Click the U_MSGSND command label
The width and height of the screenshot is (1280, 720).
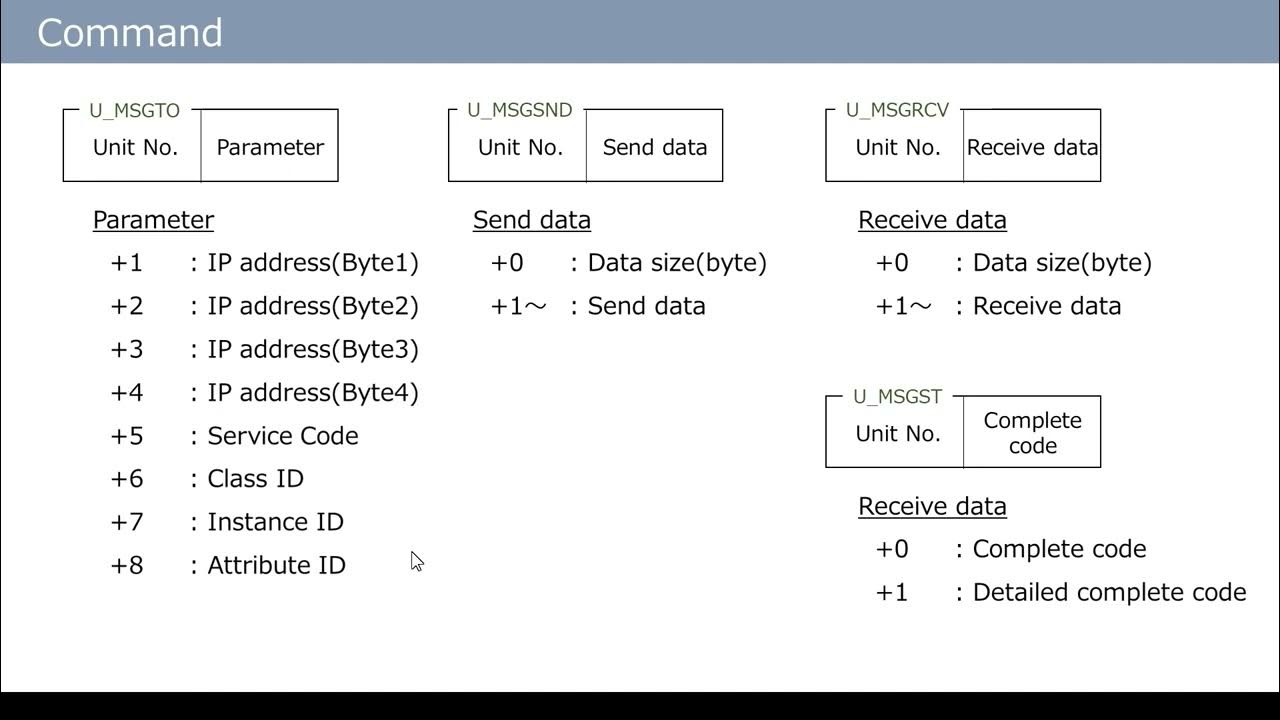[520, 111]
